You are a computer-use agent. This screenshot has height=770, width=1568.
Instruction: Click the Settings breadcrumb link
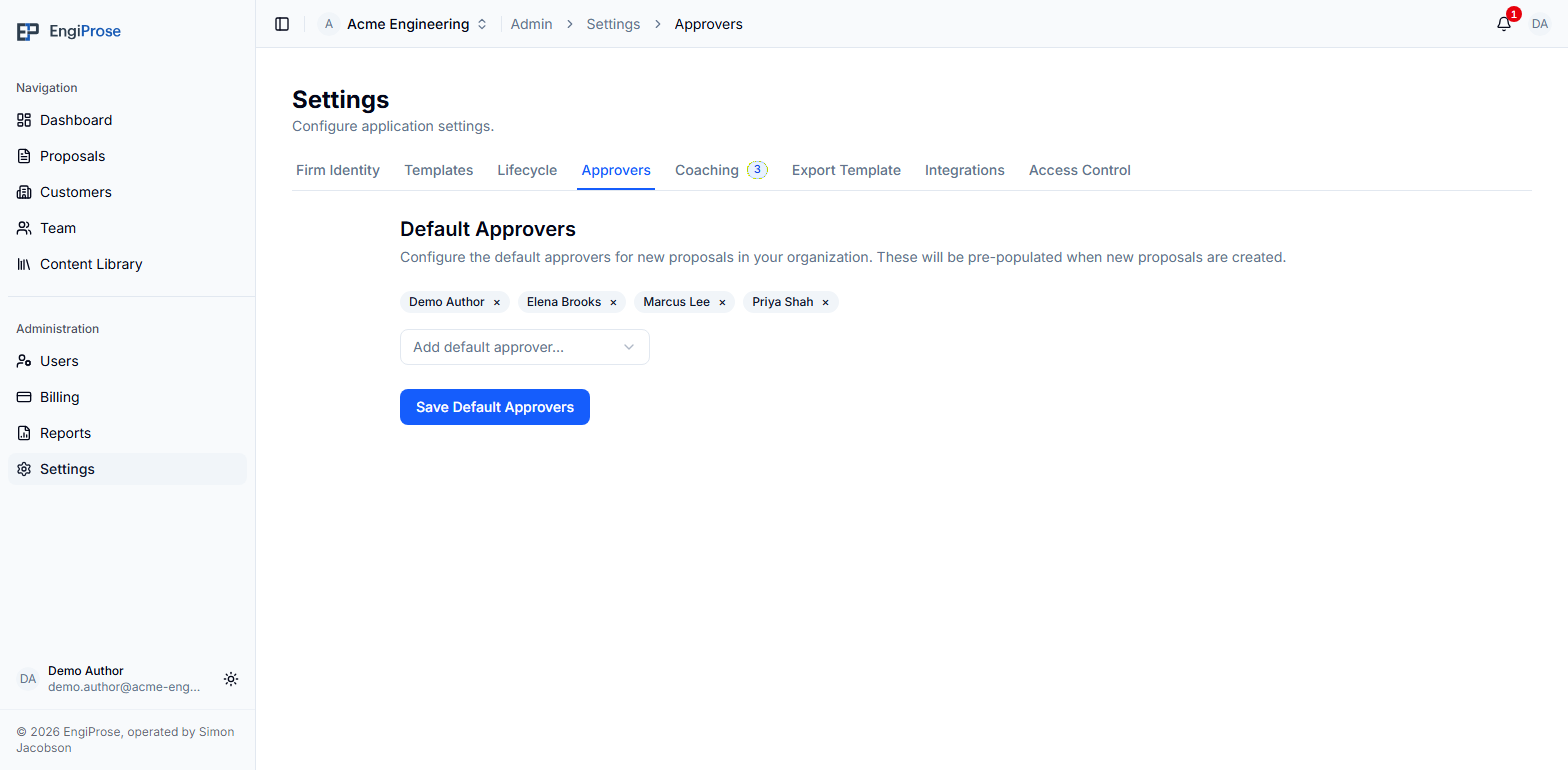point(613,24)
